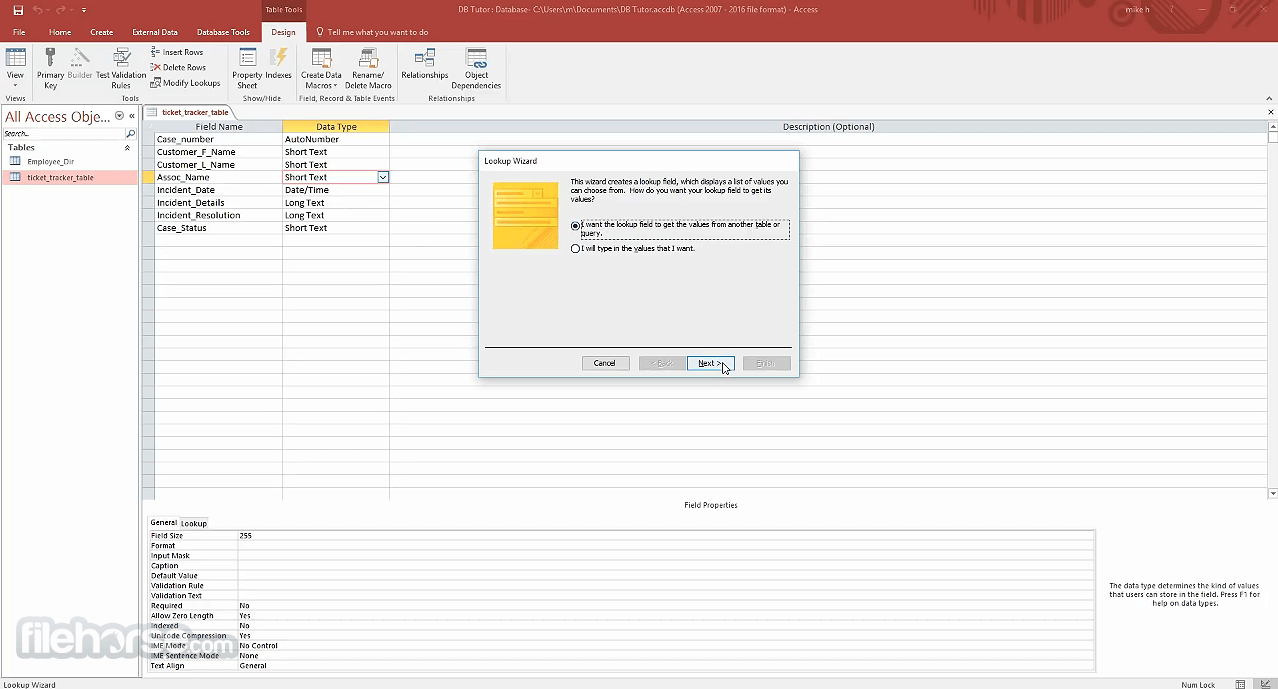This screenshot has height=689, width=1278.
Task: Open the General tab in Field Properties
Action: click(x=163, y=523)
